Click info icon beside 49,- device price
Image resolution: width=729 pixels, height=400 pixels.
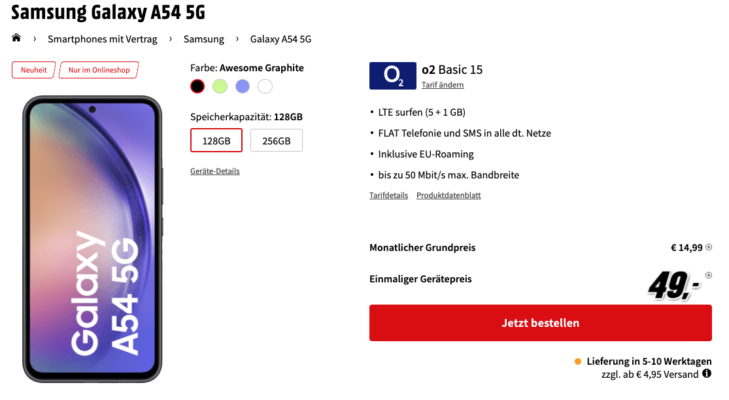(708, 275)
